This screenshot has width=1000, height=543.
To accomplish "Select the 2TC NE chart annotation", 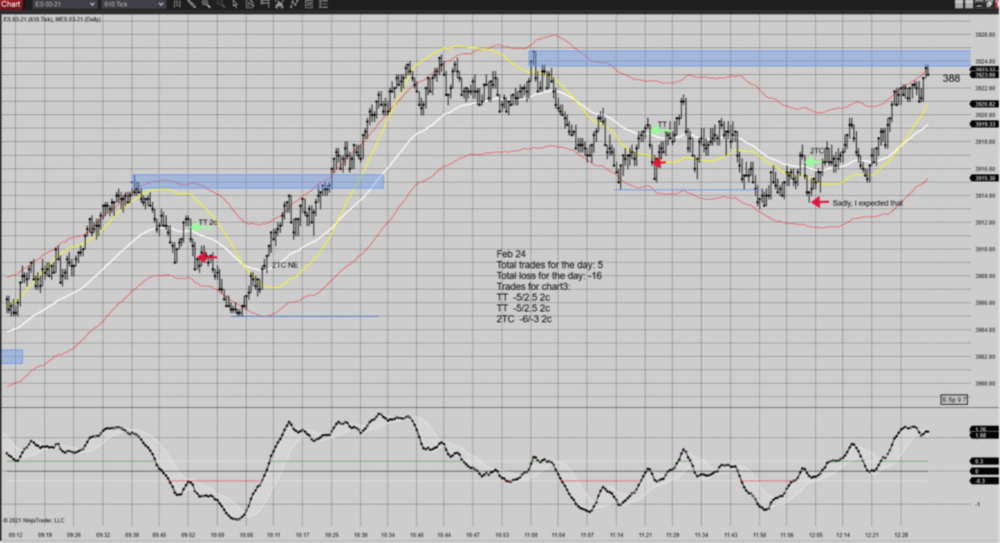I will click(x=285, y=265).
